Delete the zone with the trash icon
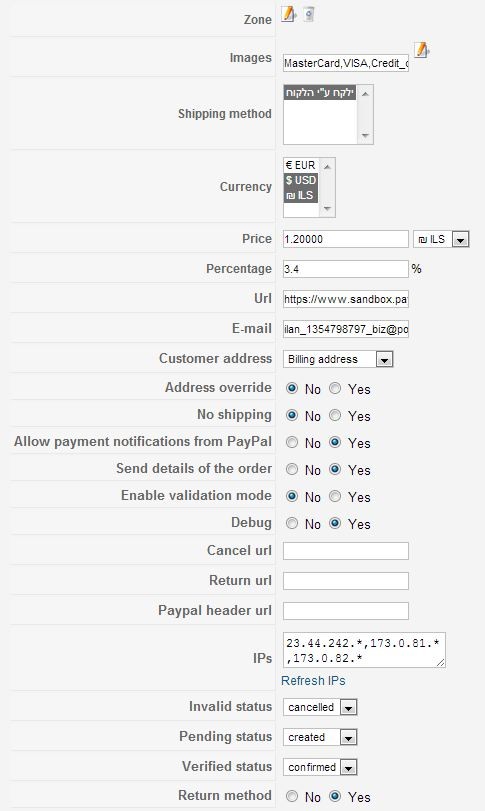Viewport: 485px width, 811px height. [309, 14]
